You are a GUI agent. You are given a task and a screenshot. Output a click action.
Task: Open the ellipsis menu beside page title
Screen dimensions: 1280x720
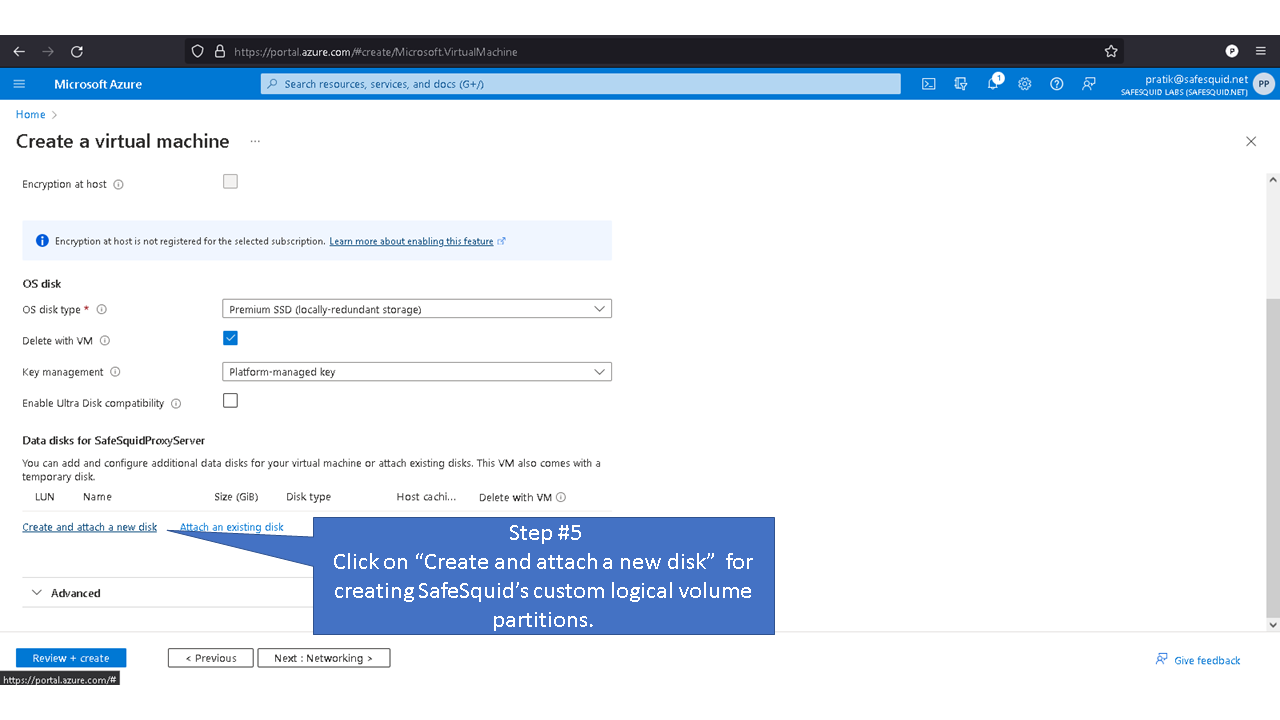click(255, 142)
